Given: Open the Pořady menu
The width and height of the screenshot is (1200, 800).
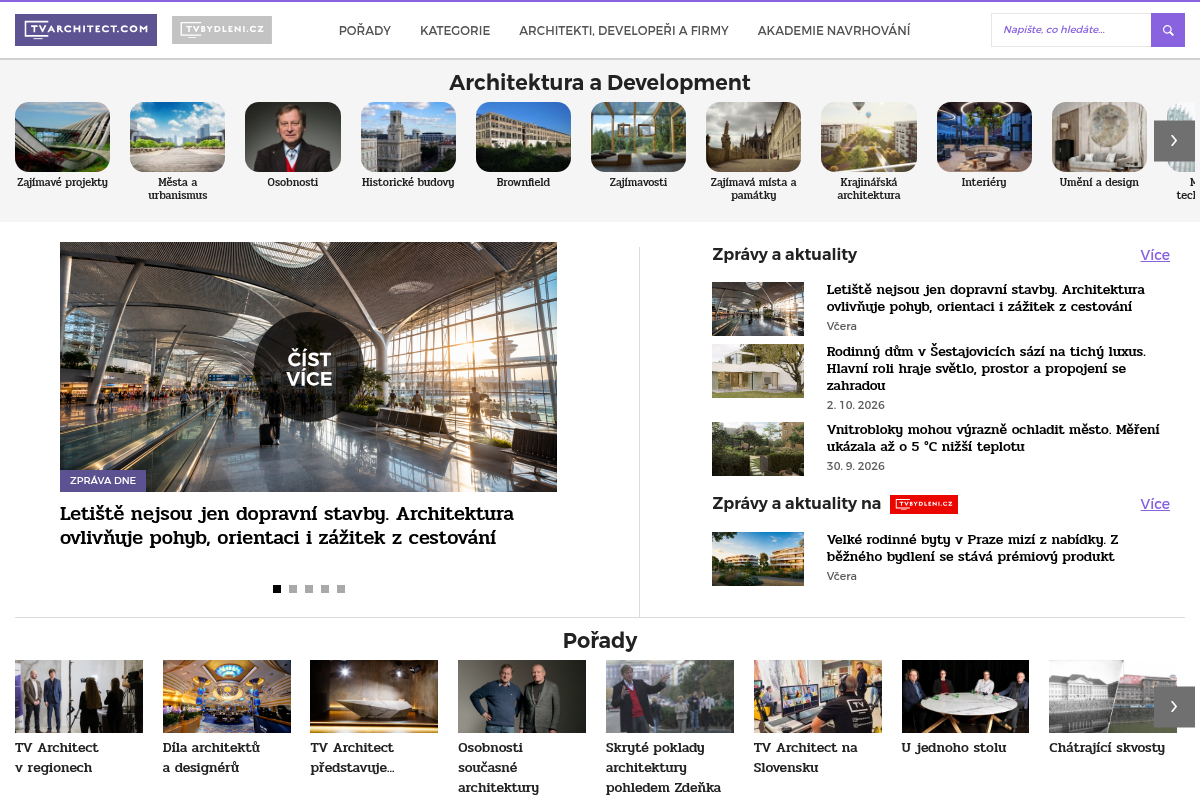Looking at the screenshot, I should (x=365, y=31).
